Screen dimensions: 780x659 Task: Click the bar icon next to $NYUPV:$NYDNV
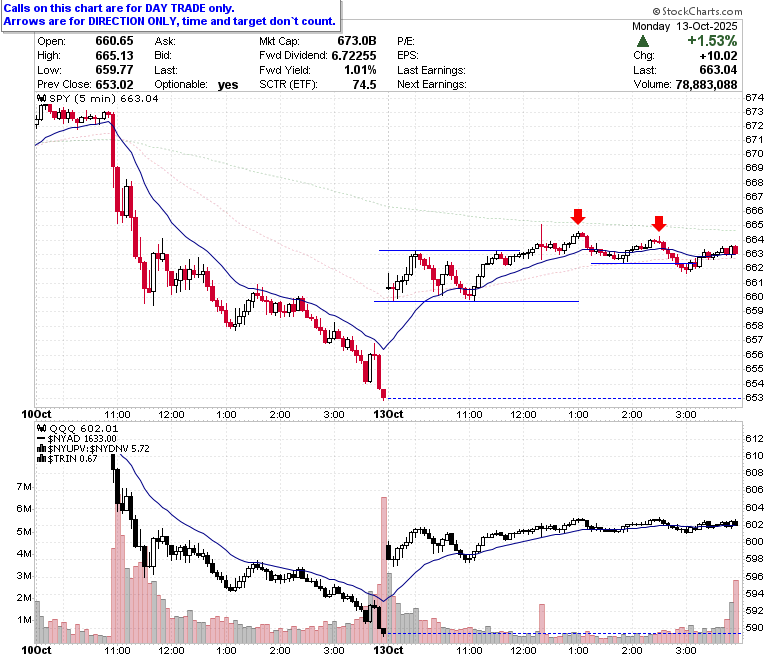pyautogui.click(x=42, y=449)
